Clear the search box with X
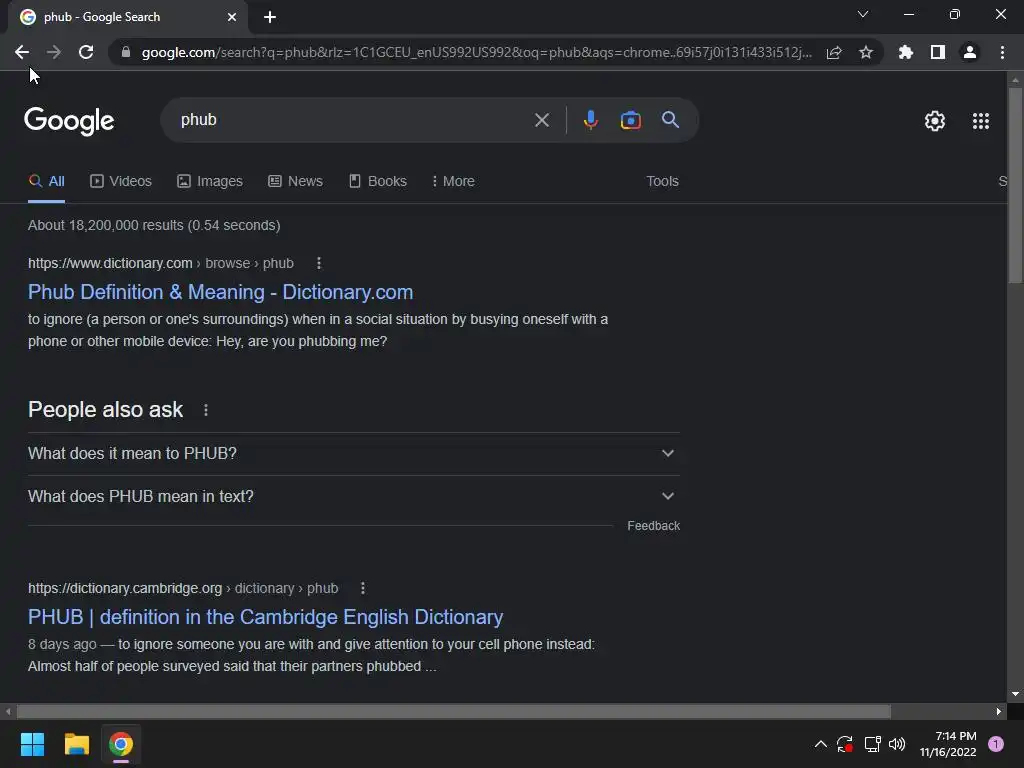Viewport: 1024px width, 768px height. (x=541, y=120)
